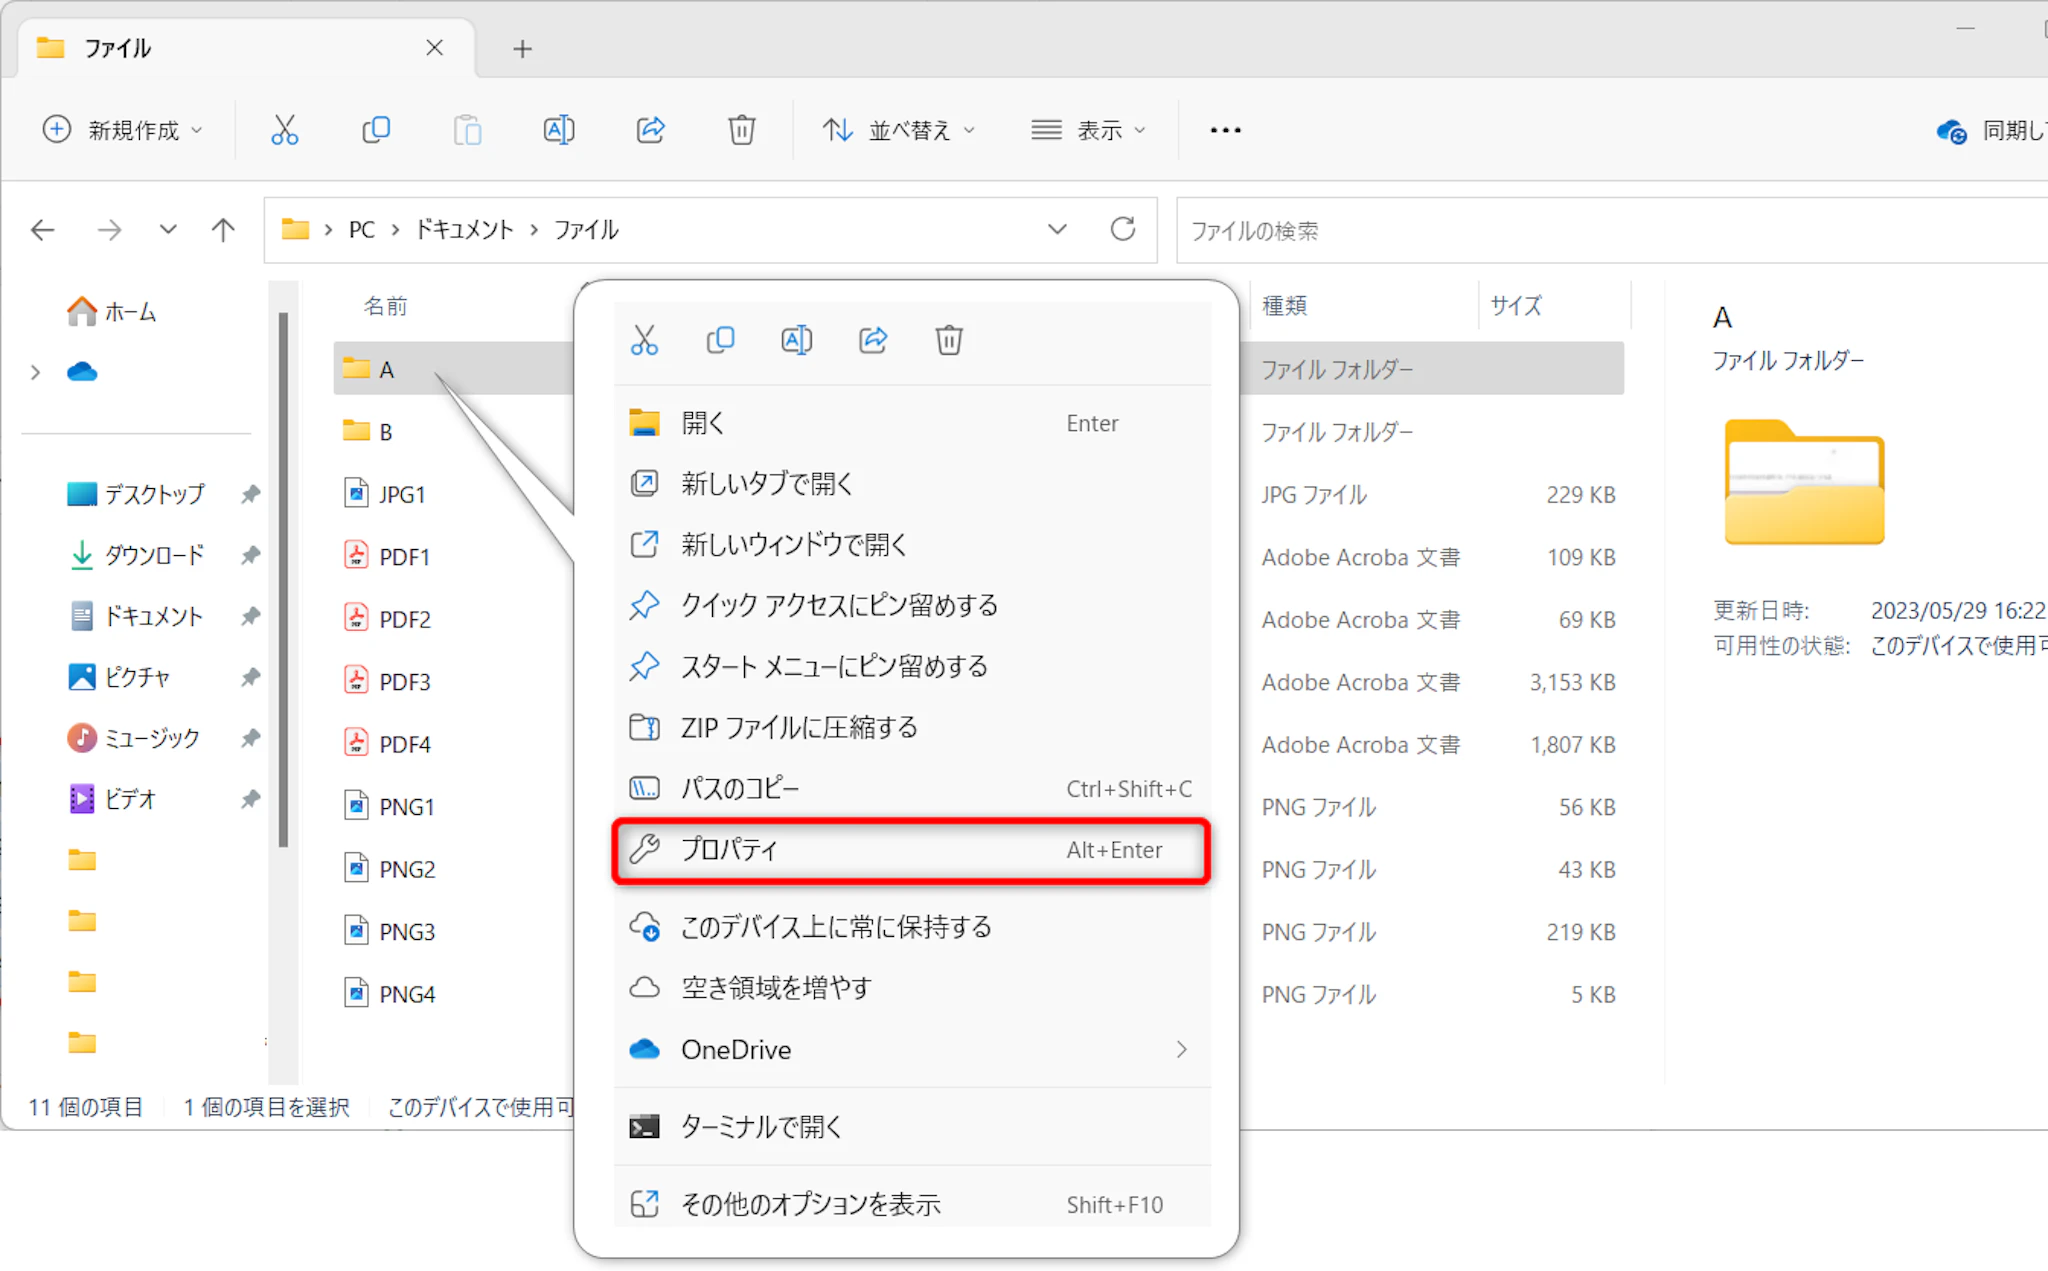Image resolution: width=2048 pixels, height=1271 pixels.
Task: Click the cut icon in context menu
Action: (x=645, y=341)
